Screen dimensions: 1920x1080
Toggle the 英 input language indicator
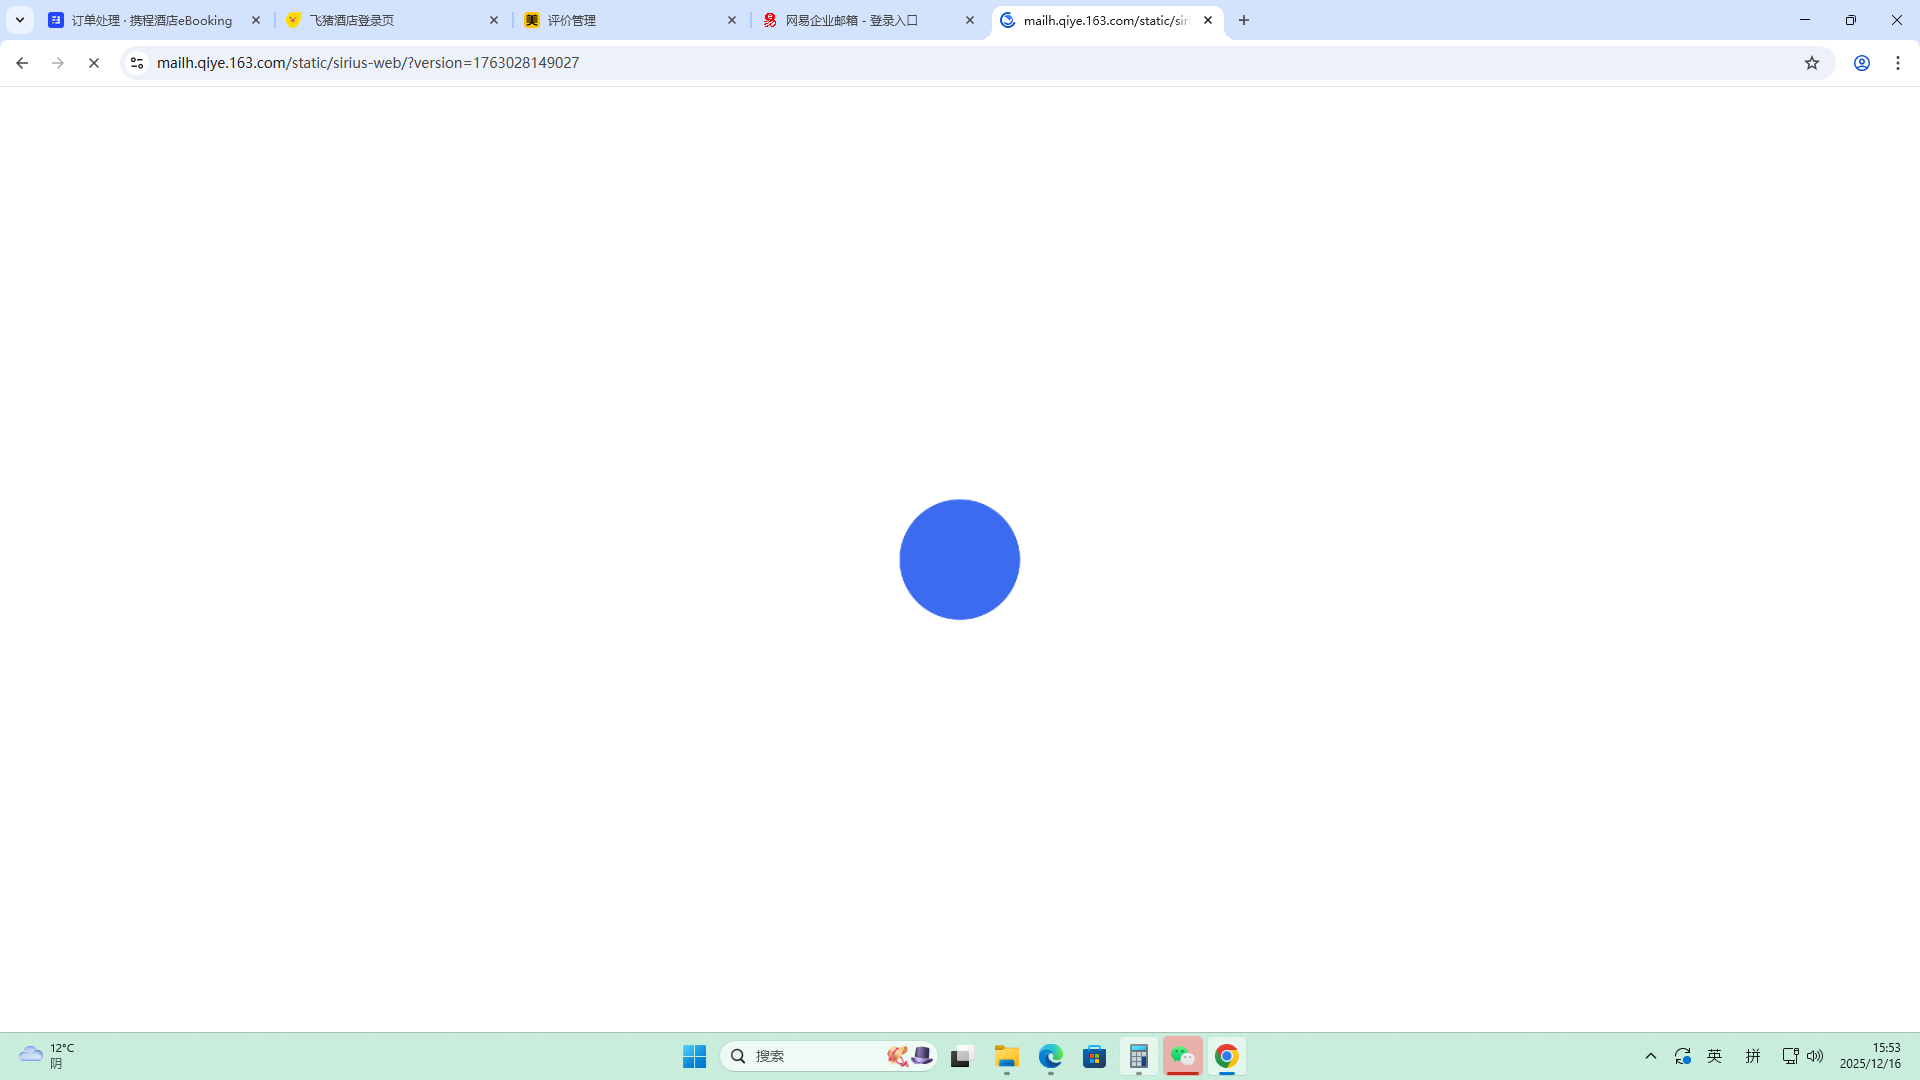click(x=1715, y=1056)
